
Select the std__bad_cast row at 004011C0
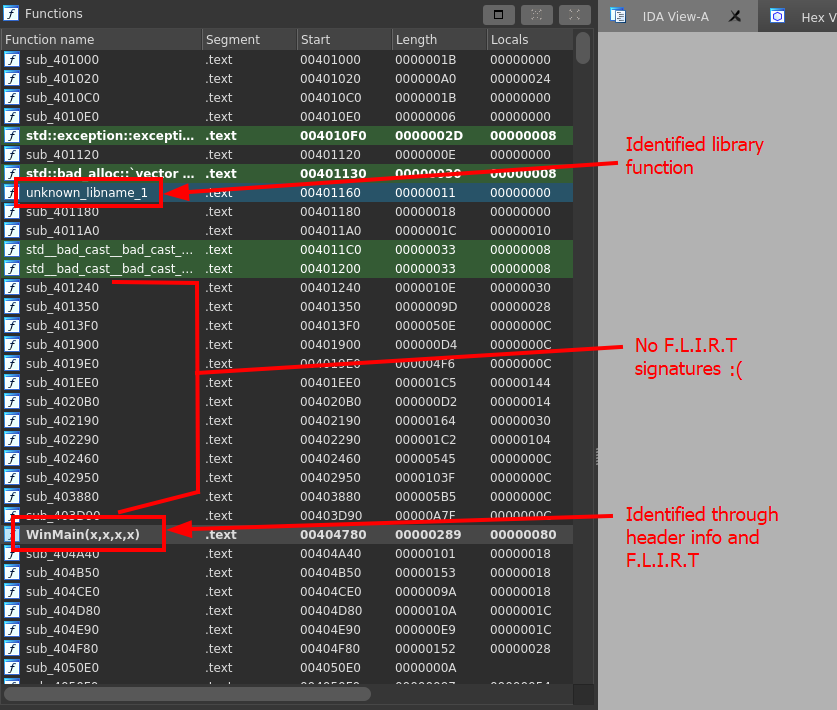click(287, 250)
